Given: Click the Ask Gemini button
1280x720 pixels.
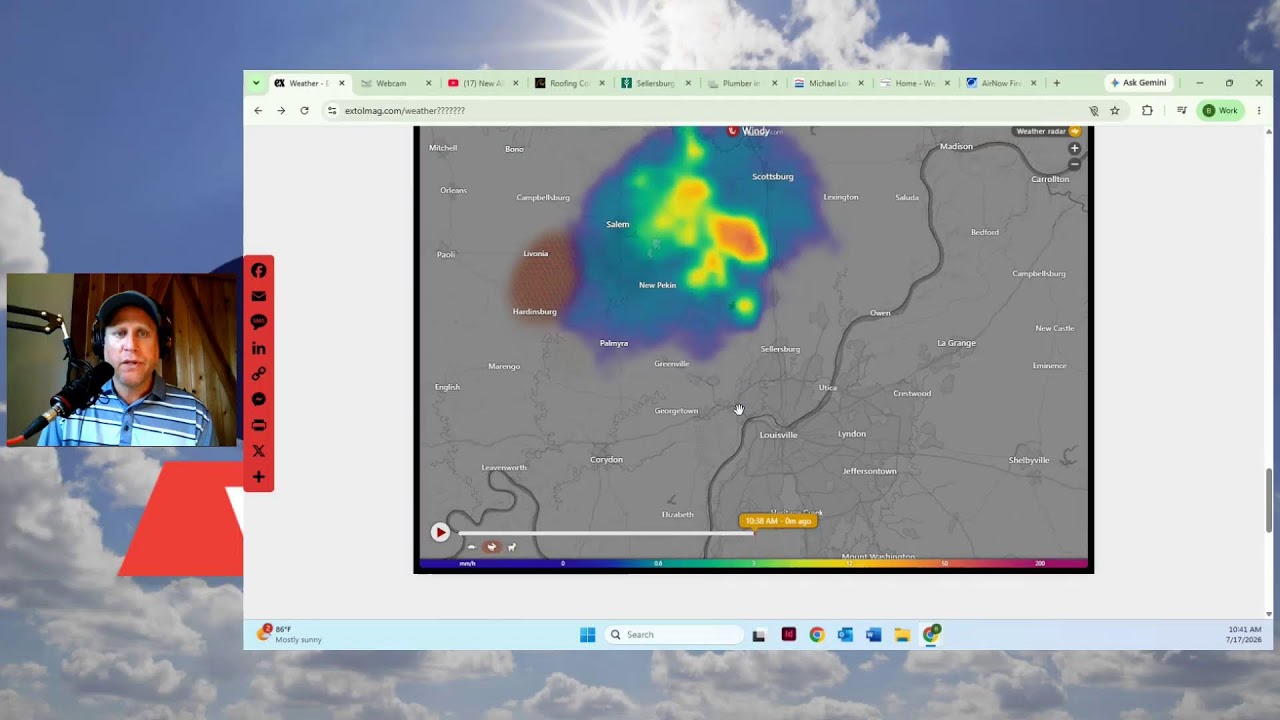Looking at the screenshot, I should pos(1138,83).
